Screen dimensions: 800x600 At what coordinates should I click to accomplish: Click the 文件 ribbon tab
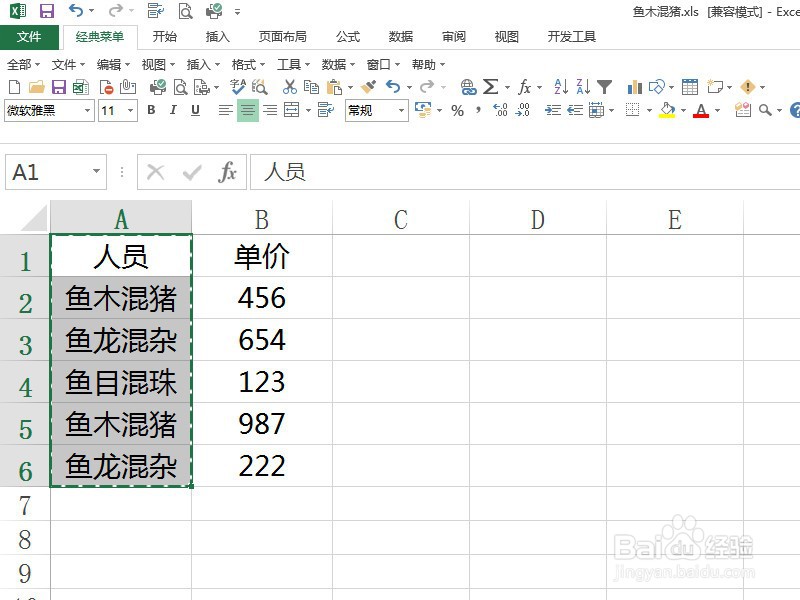pyautogui.click(x=30, y=37)
